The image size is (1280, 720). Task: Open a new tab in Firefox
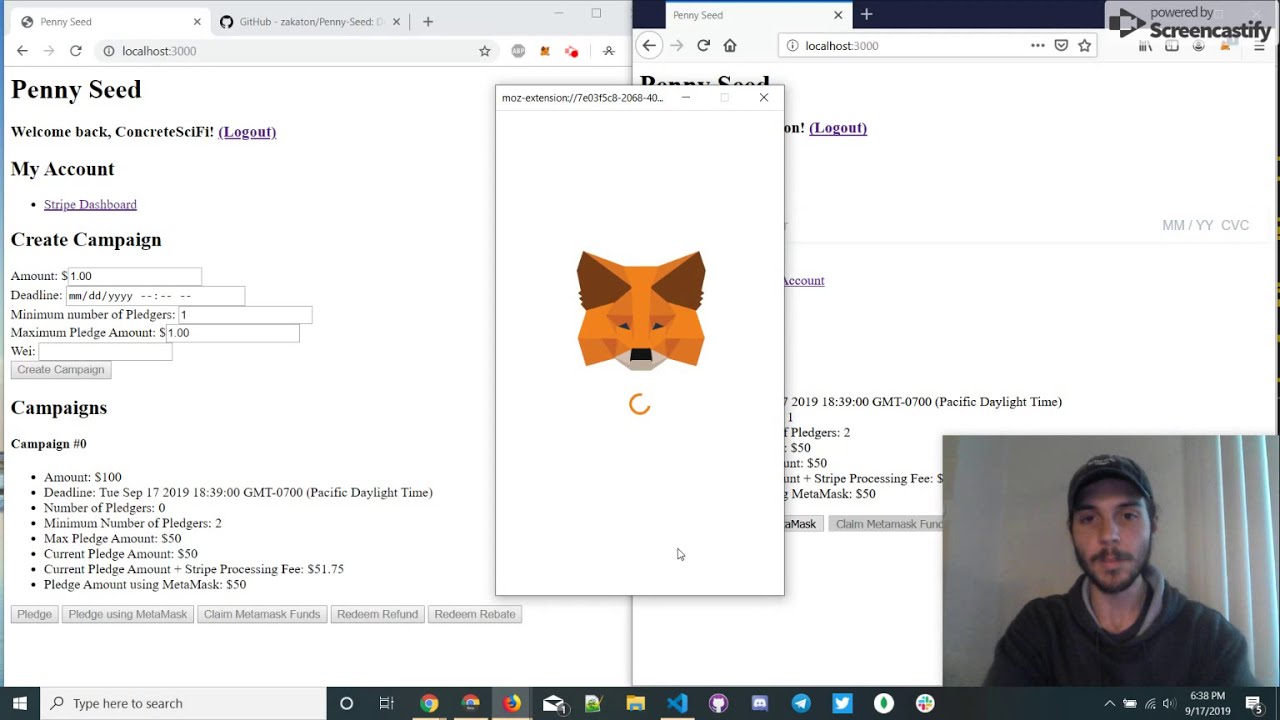866,14
